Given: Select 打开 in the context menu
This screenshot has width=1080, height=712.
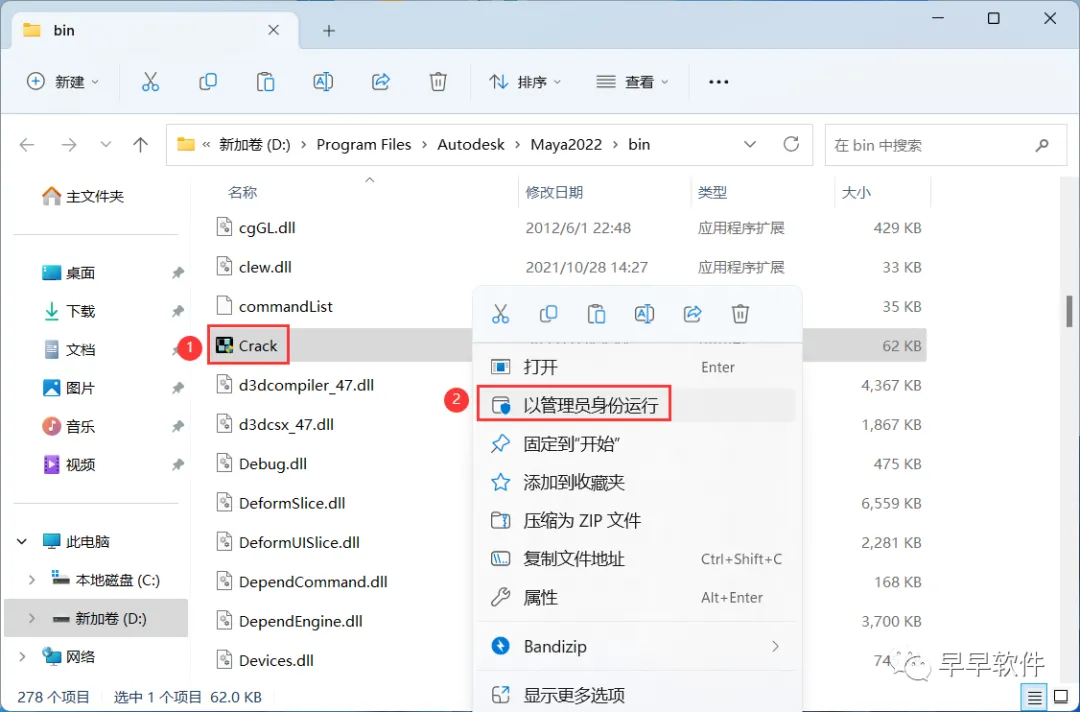Looking at the screenshot, I should [x=638, y=367].
